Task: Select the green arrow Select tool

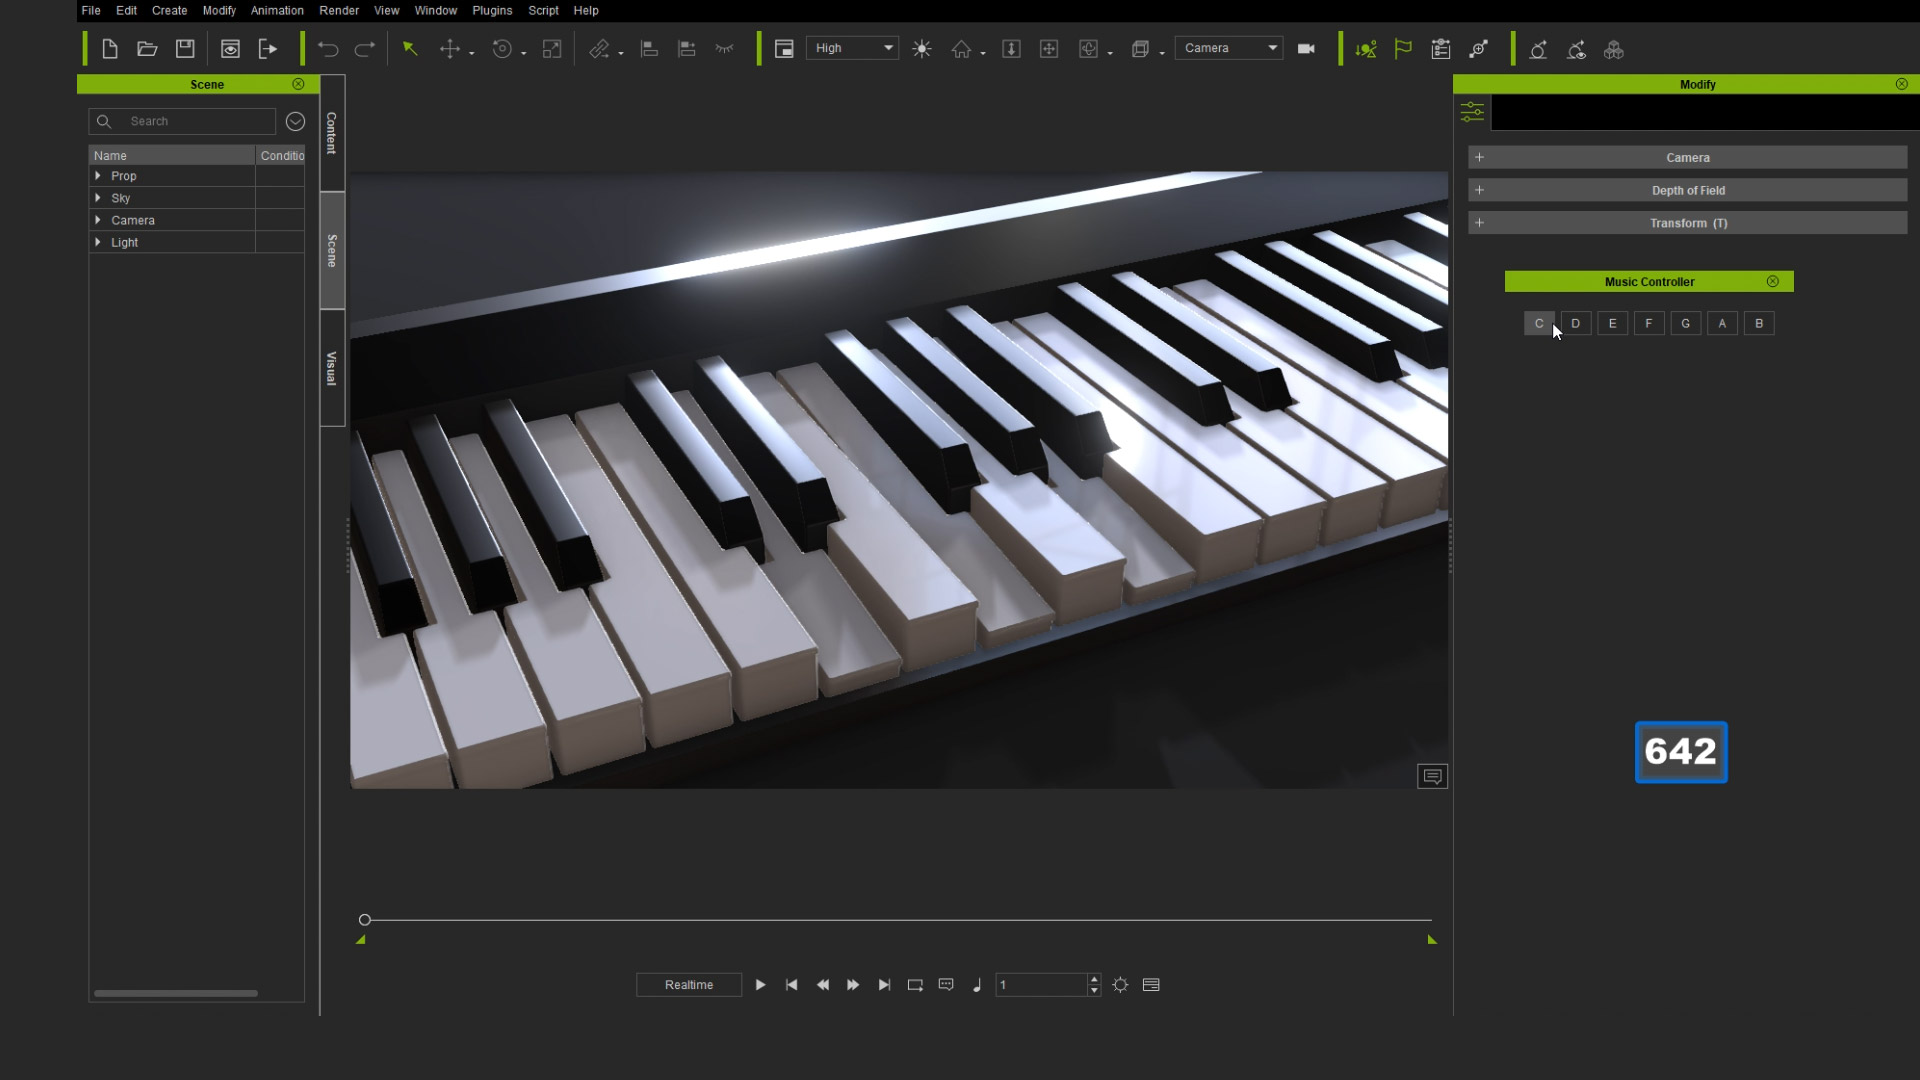Action: pos(410,49)
